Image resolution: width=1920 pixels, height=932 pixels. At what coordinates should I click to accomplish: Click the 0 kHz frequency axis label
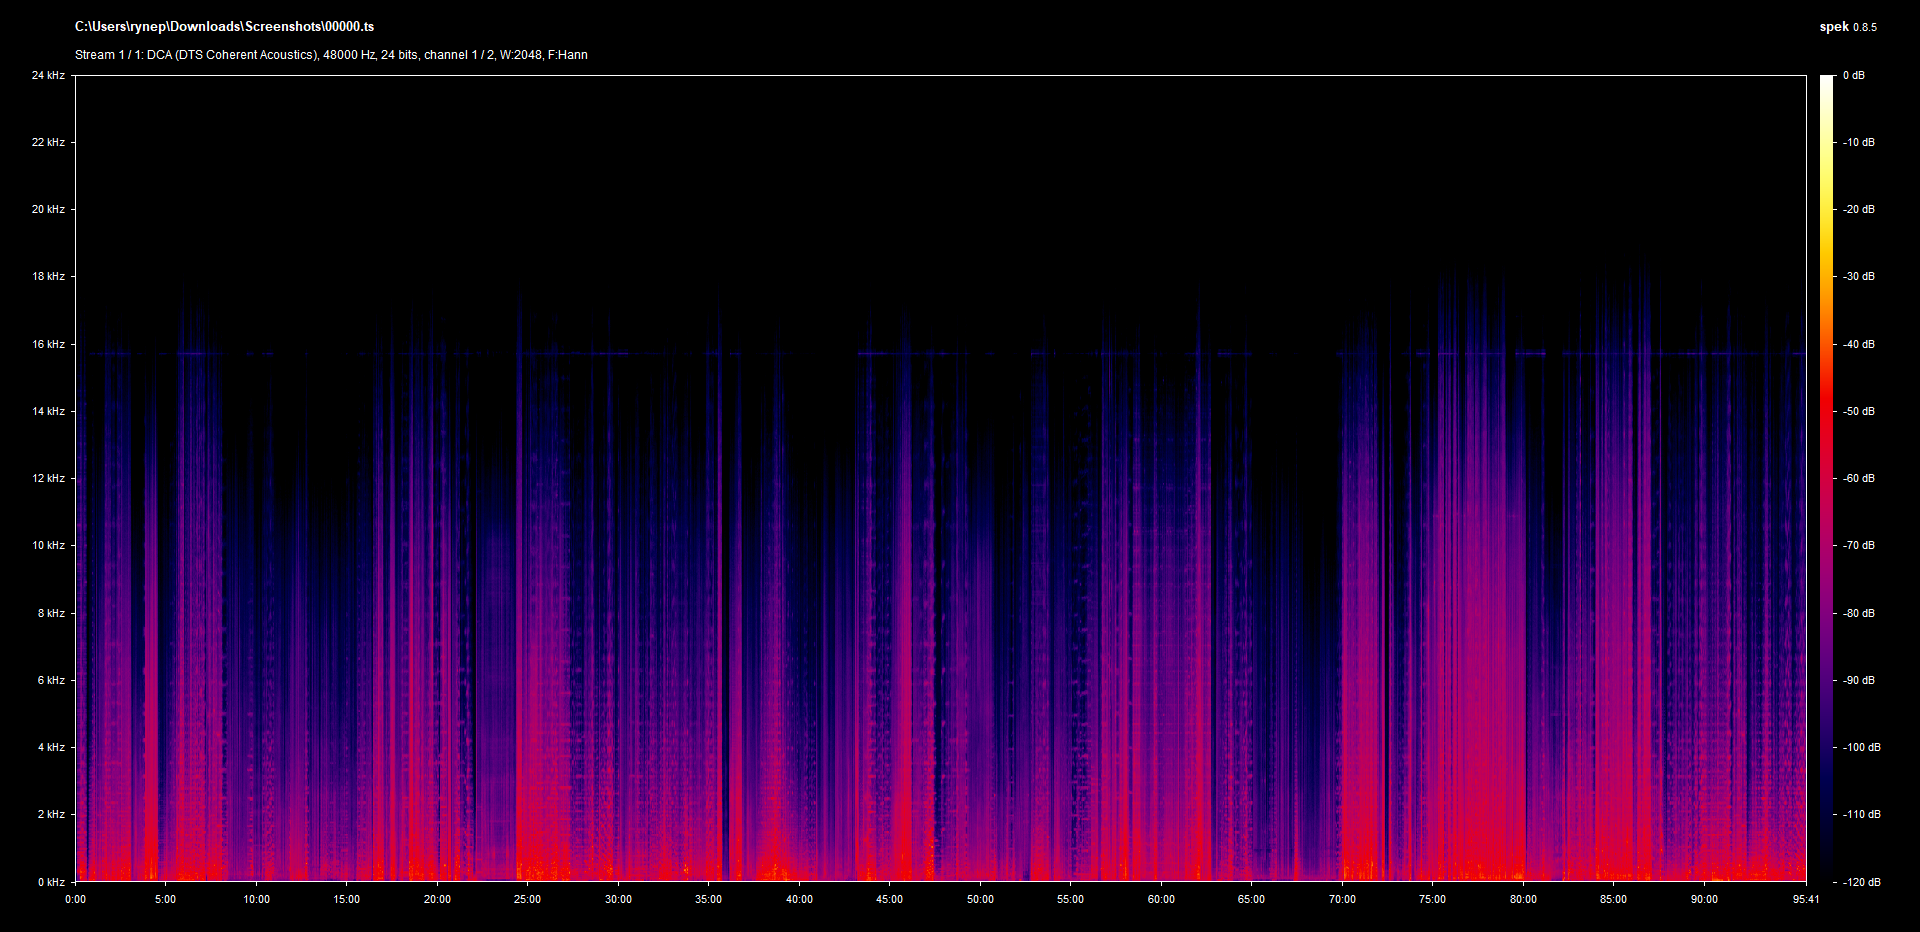[51, 882]
